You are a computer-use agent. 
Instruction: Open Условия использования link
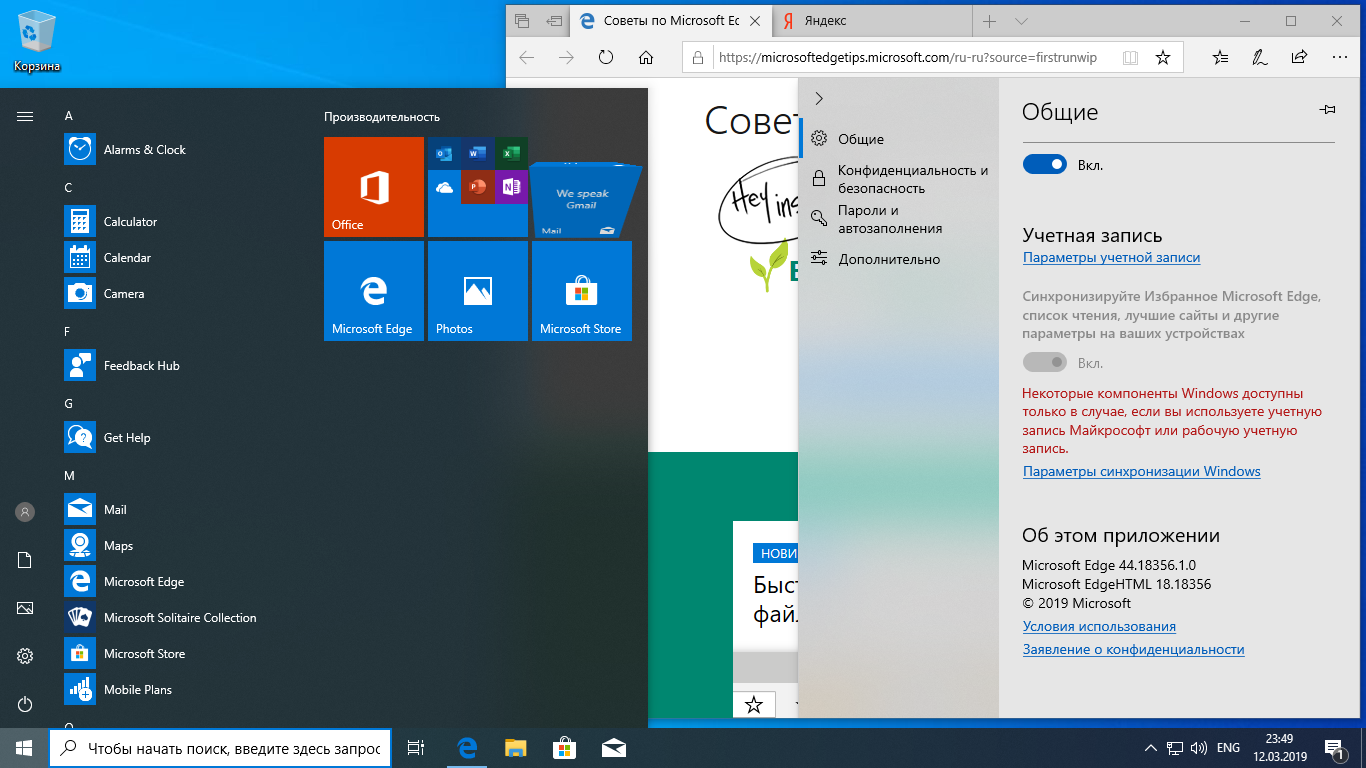point(1099,626)
